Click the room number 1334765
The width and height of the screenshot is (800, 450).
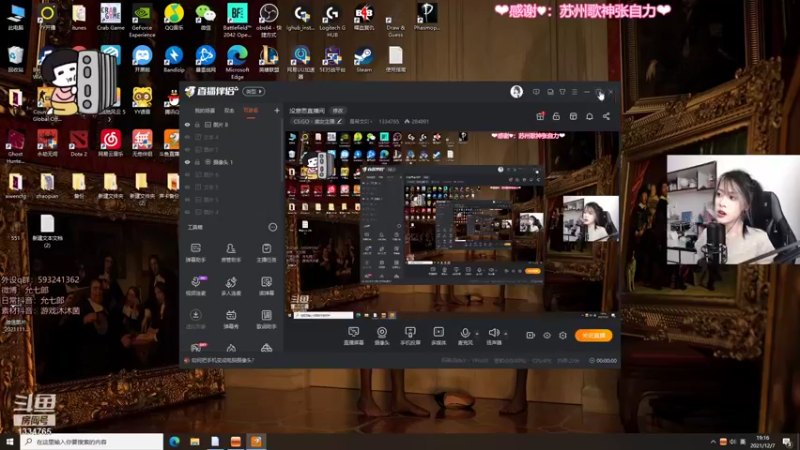tap(389, 121)
